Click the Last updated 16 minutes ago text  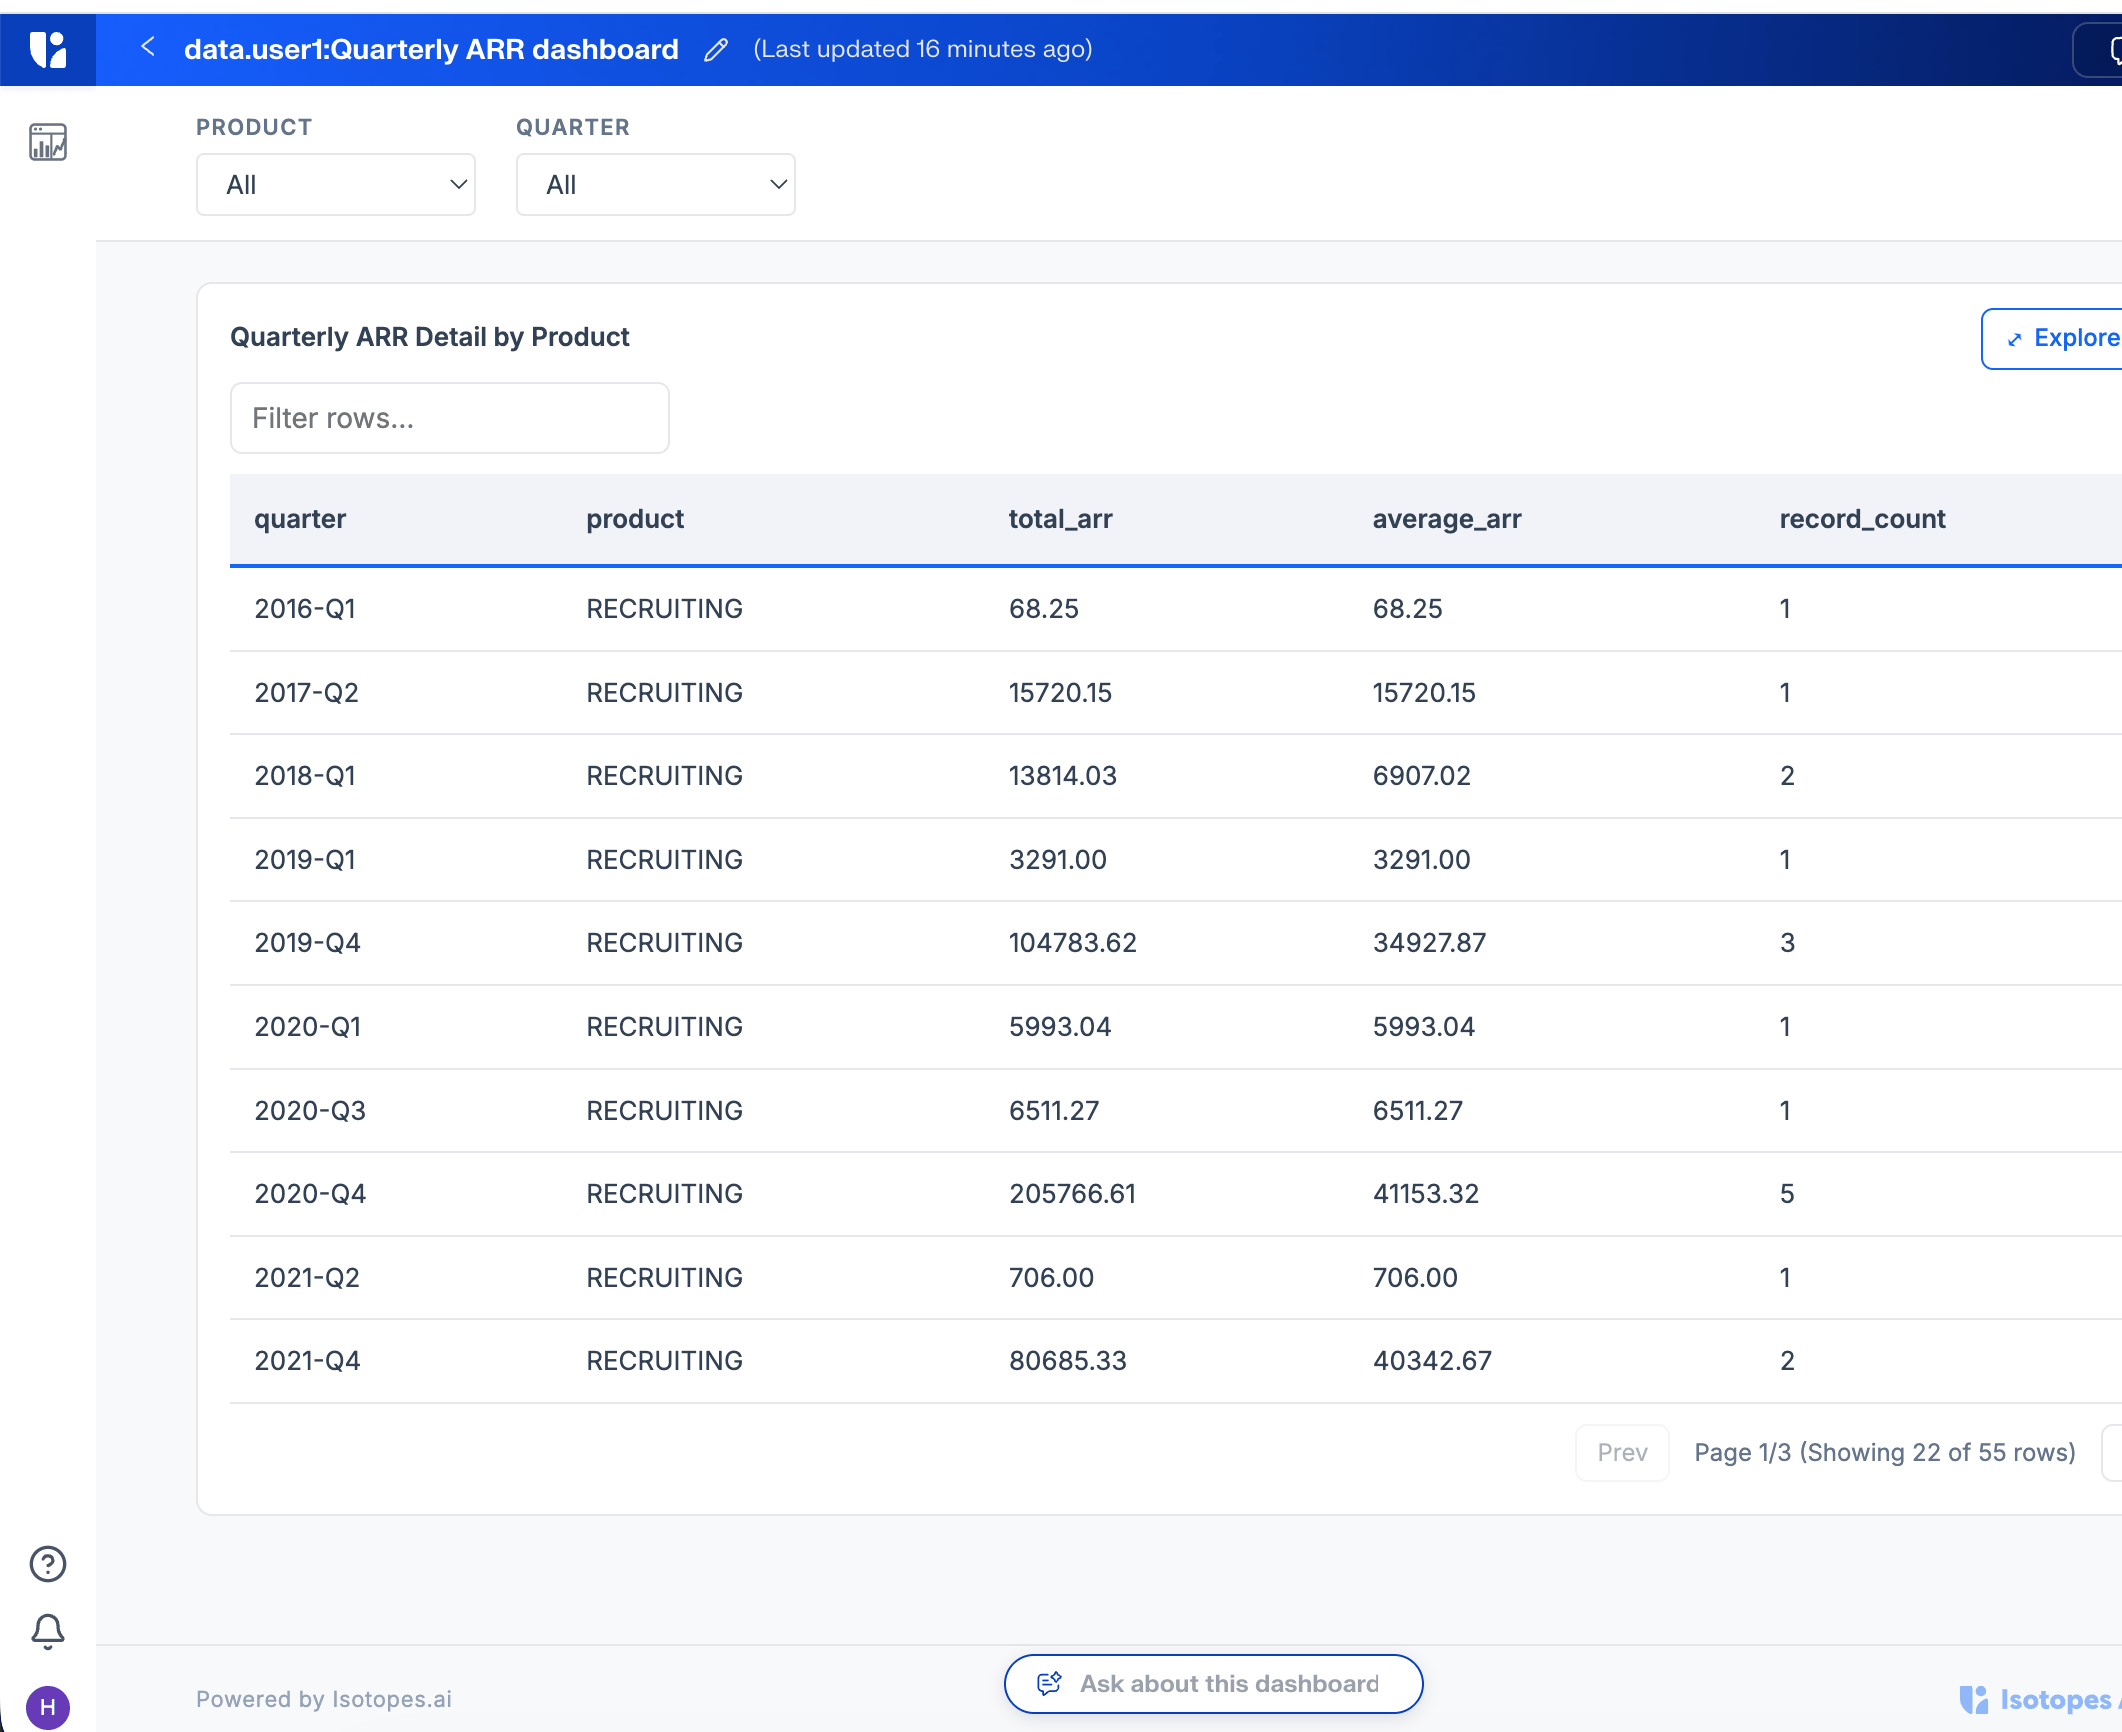922,49
